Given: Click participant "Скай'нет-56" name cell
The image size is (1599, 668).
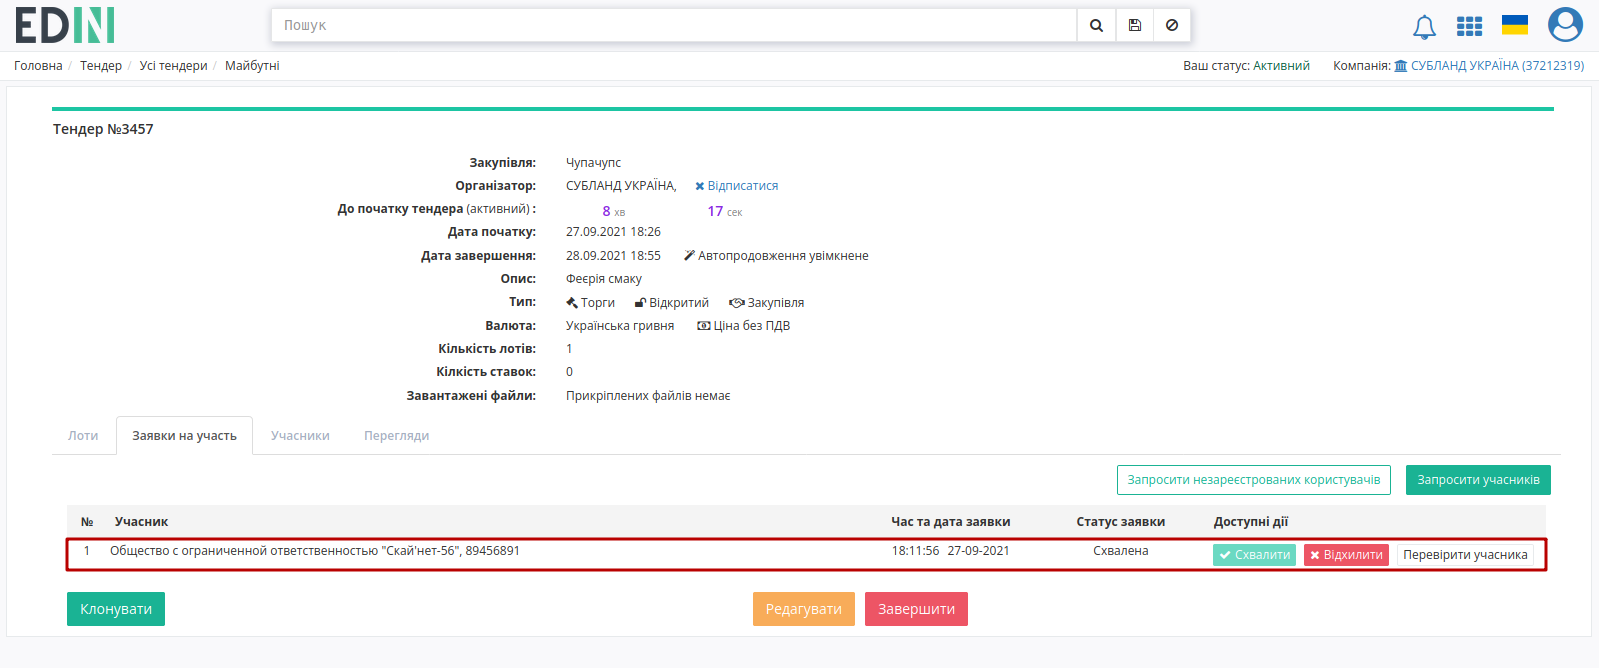Looking at the screenshot, I should 315,551.
